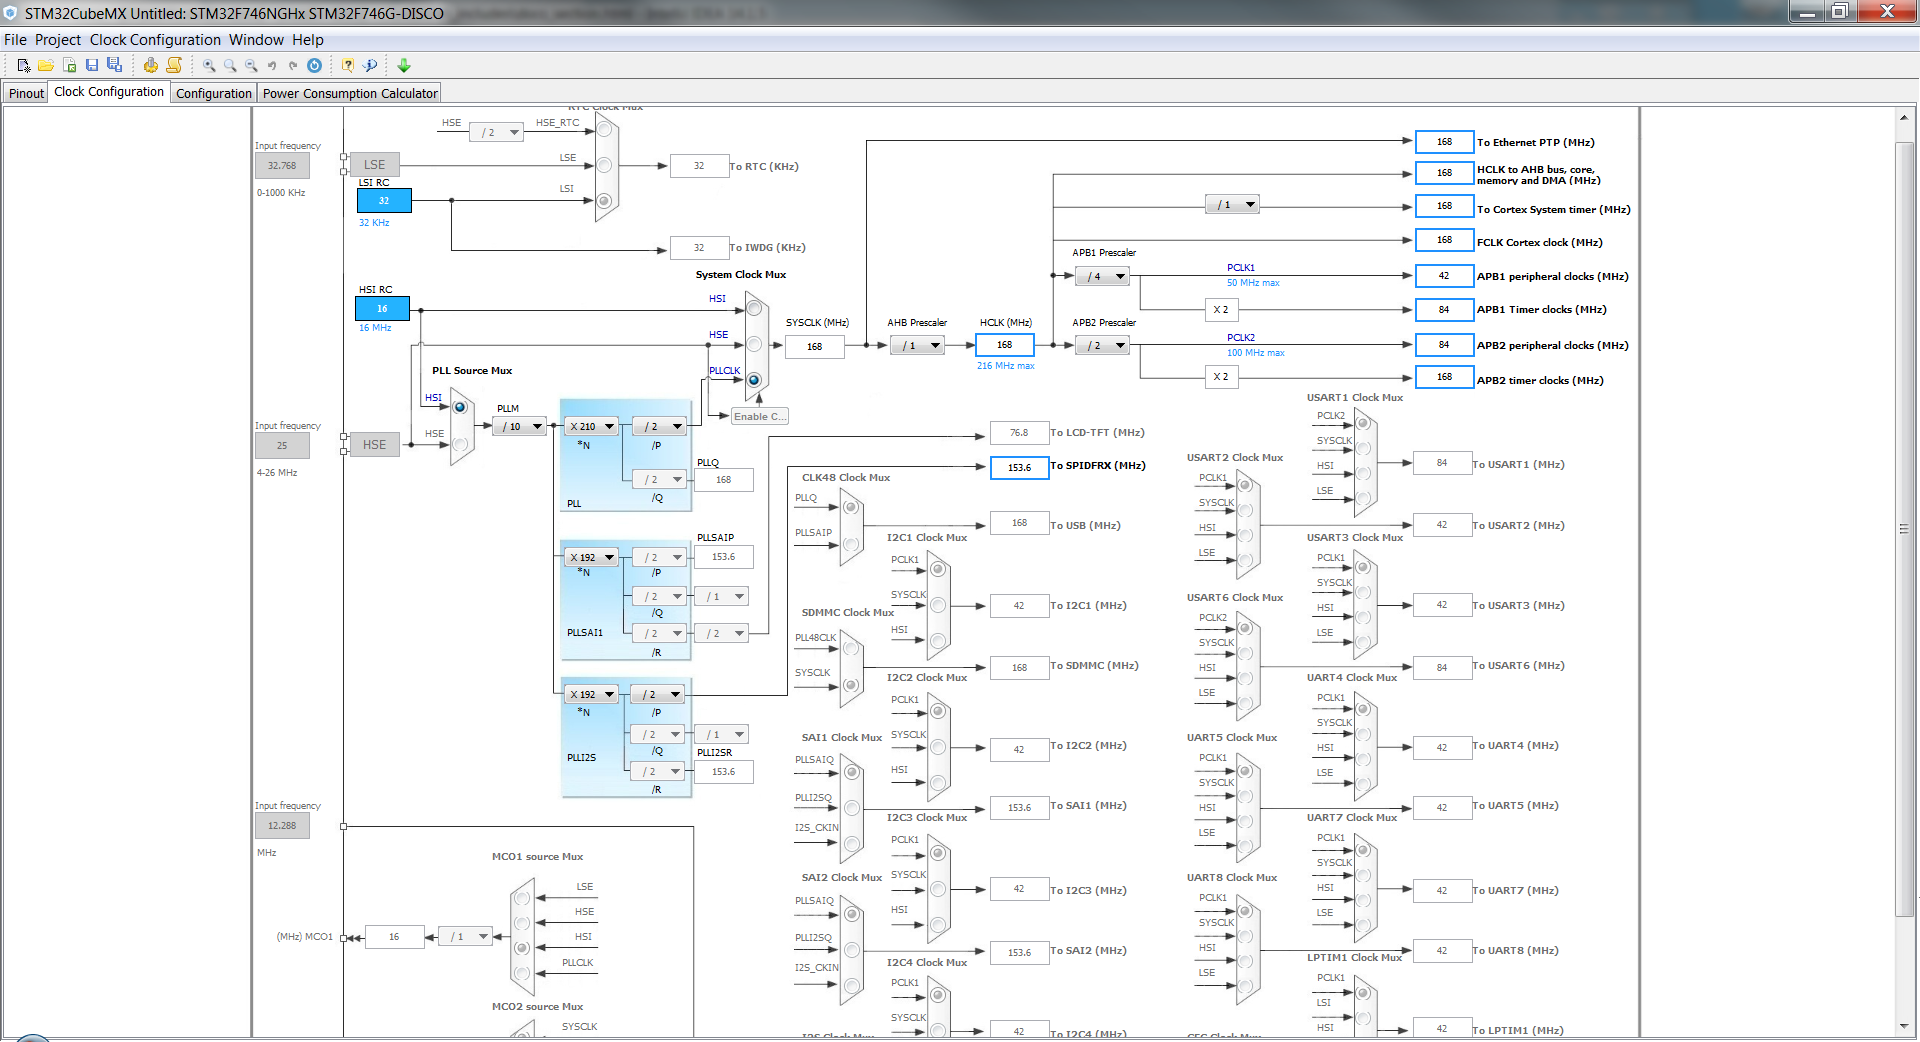Click the Enable CSS button
Screen dimensions: 1920x1042
pyautogui.click(x=760, y=417)
